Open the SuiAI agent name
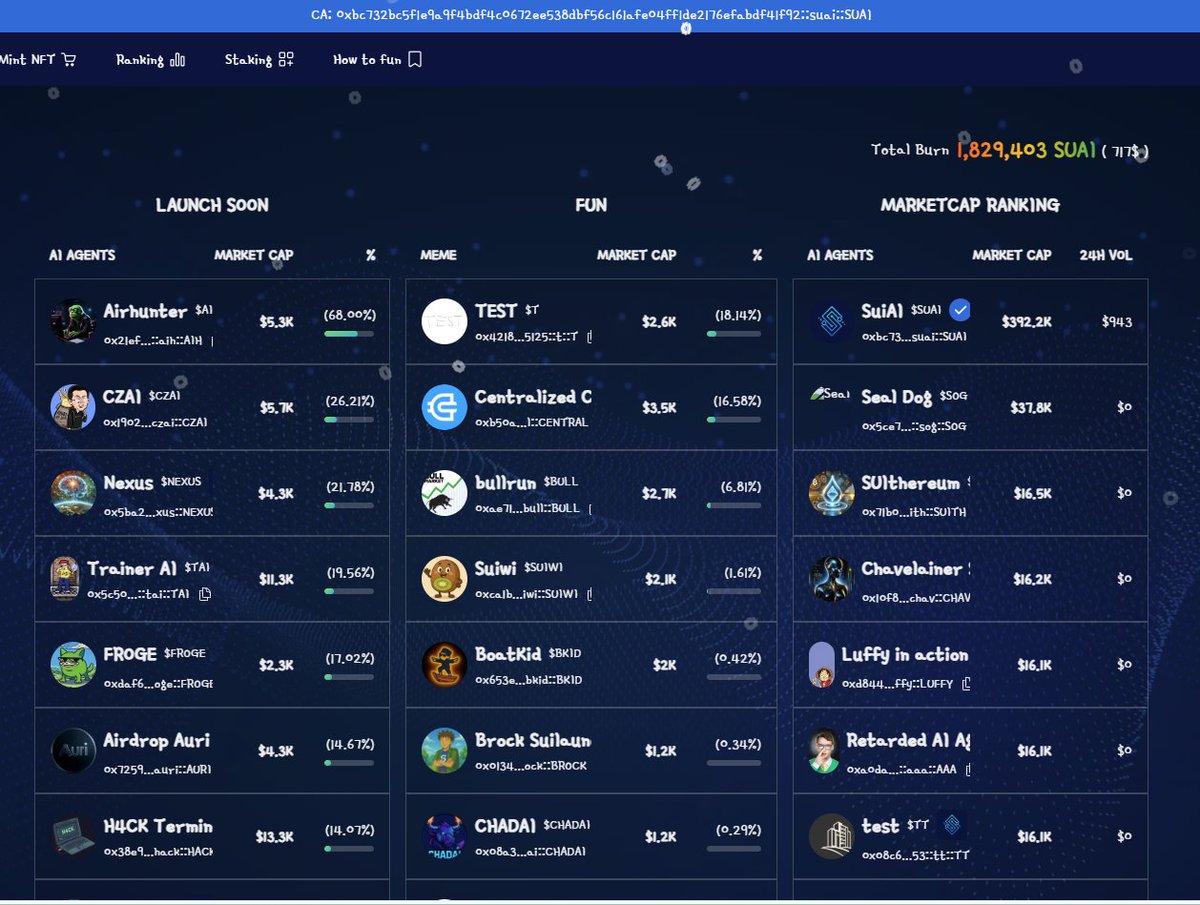 (x=882, y=311)
